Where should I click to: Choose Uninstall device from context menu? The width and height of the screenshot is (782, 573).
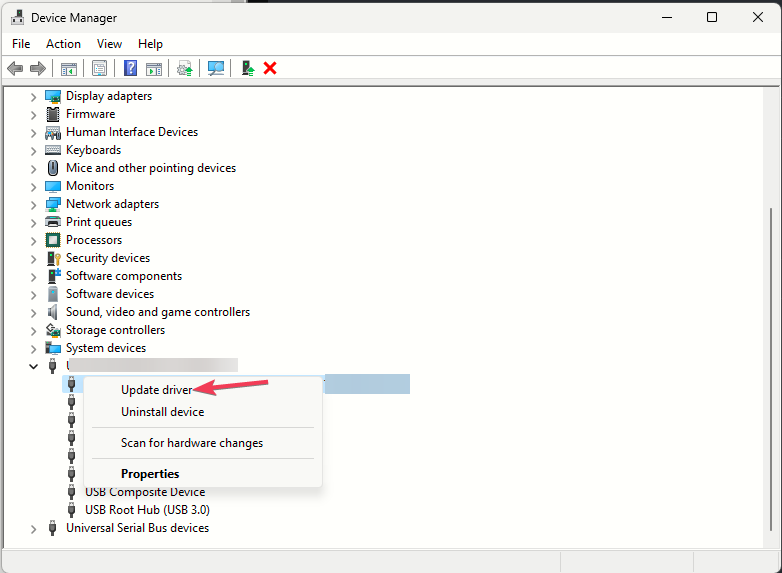(x=203, y=412)
